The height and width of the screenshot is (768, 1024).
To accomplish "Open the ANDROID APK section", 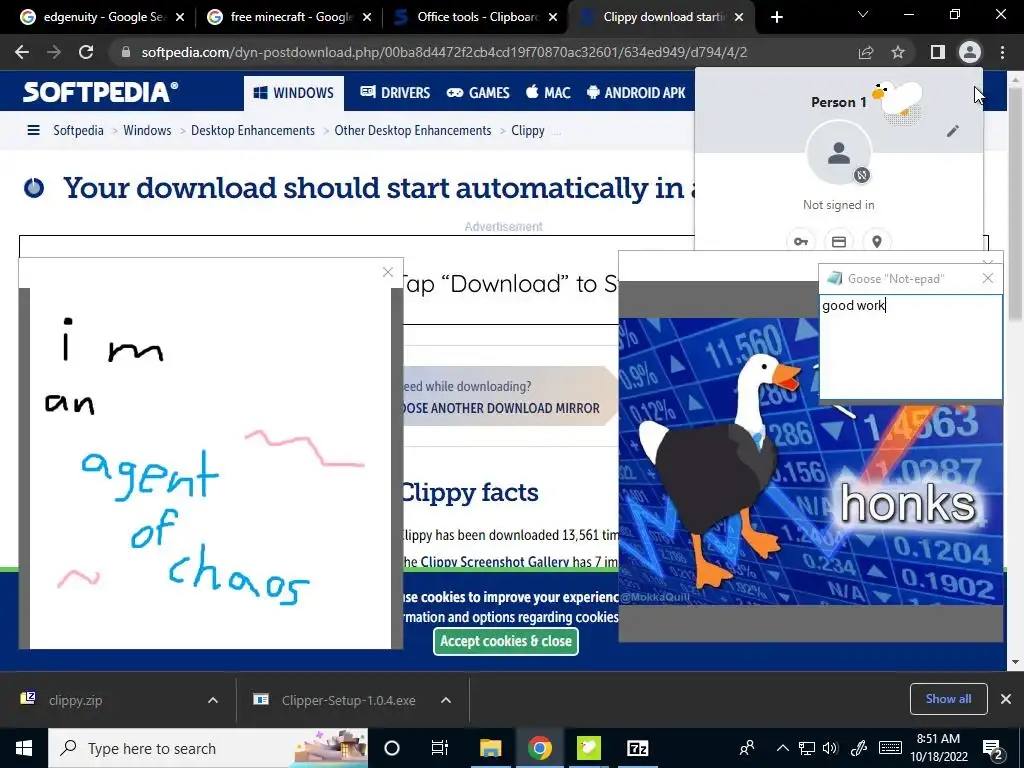I will pos(636,93).
